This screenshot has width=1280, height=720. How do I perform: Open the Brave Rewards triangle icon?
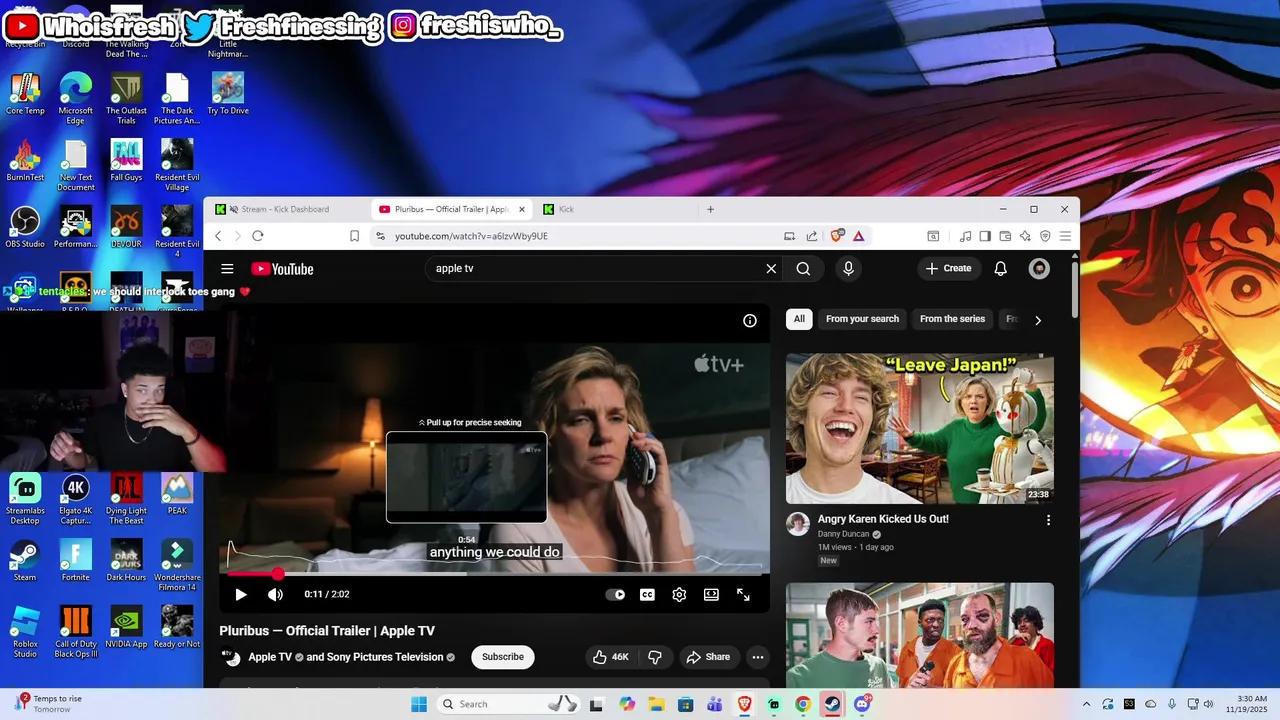coord(858,236)
